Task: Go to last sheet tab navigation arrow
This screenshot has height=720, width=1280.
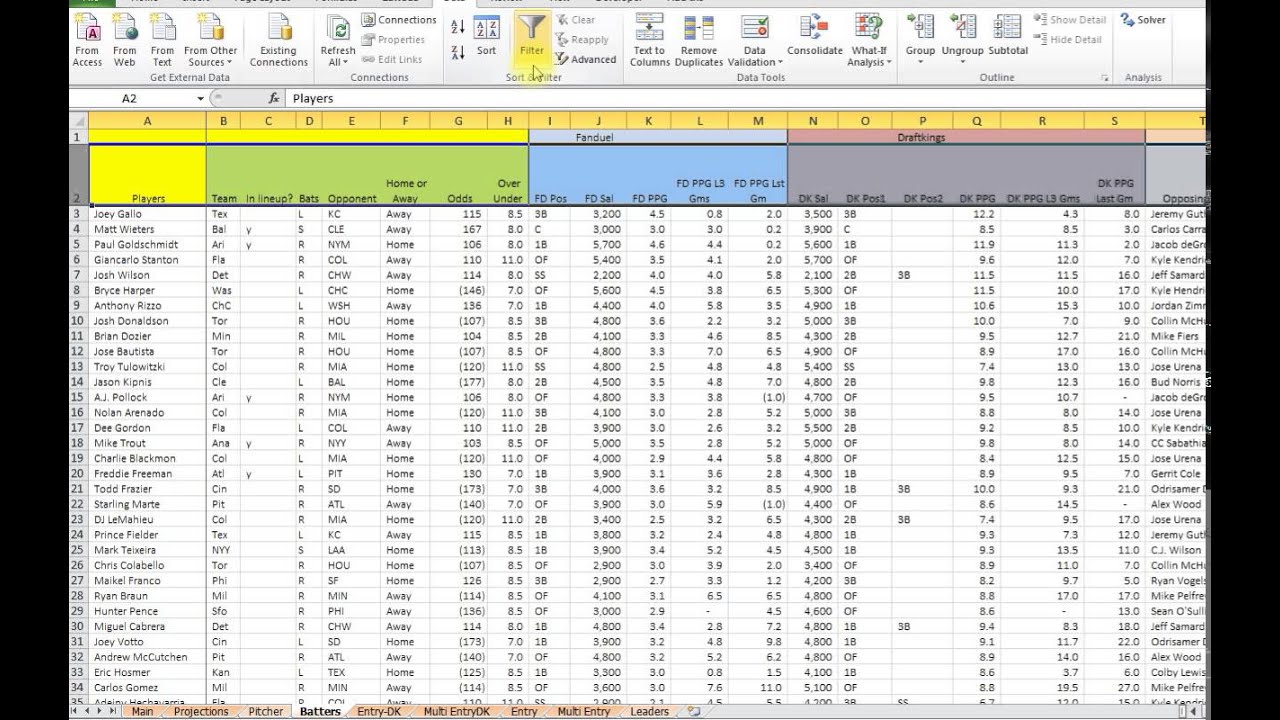Action: 113,712
